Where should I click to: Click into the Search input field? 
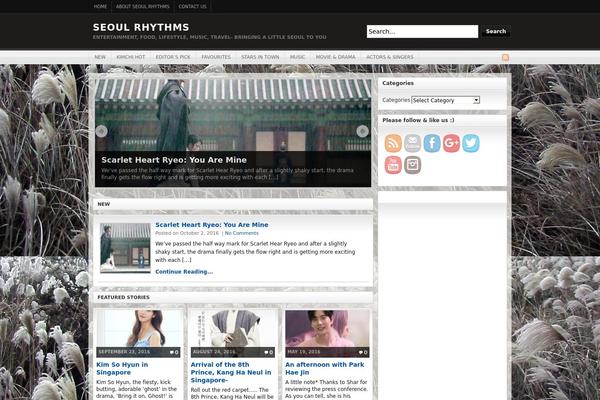(x=422, y=31)
